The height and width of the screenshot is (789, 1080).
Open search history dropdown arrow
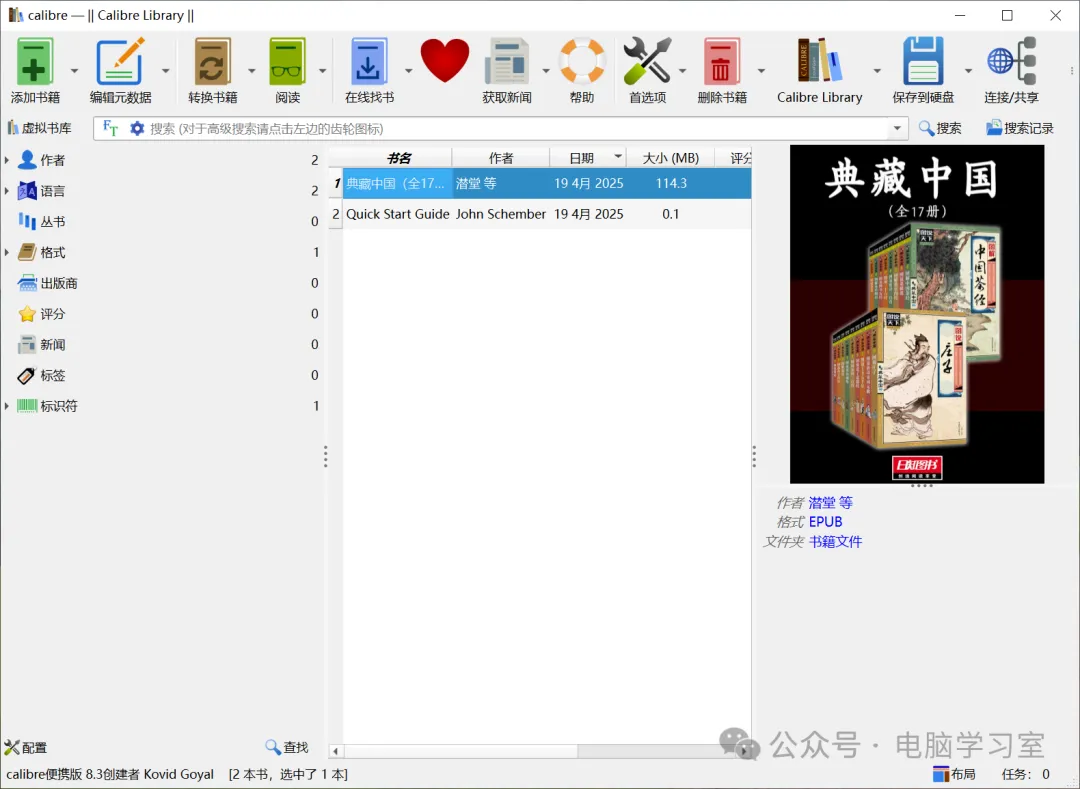click(x=897, y=128)
